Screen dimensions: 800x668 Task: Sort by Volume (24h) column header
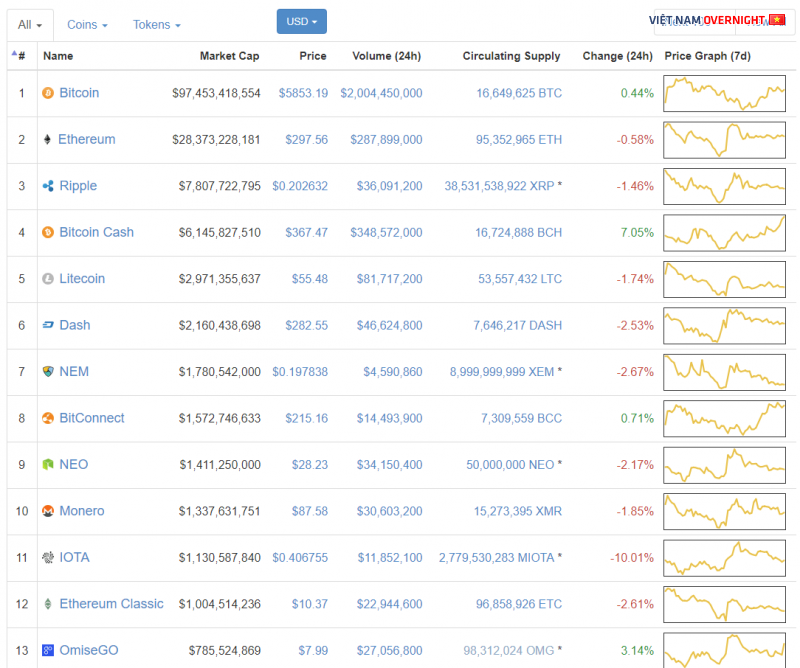387,56
